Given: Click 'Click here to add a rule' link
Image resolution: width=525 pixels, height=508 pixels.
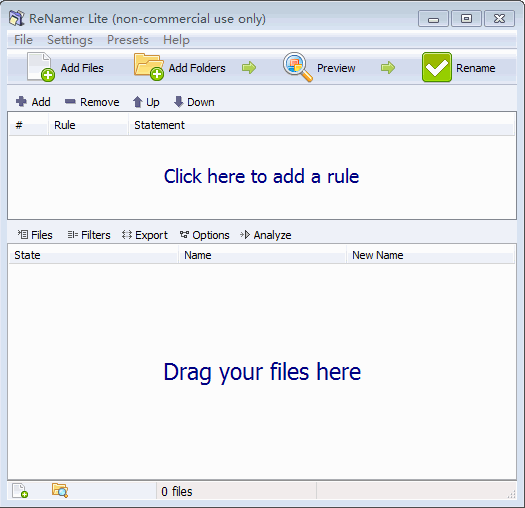Looking at the screenshot, I should pos(261,176).
